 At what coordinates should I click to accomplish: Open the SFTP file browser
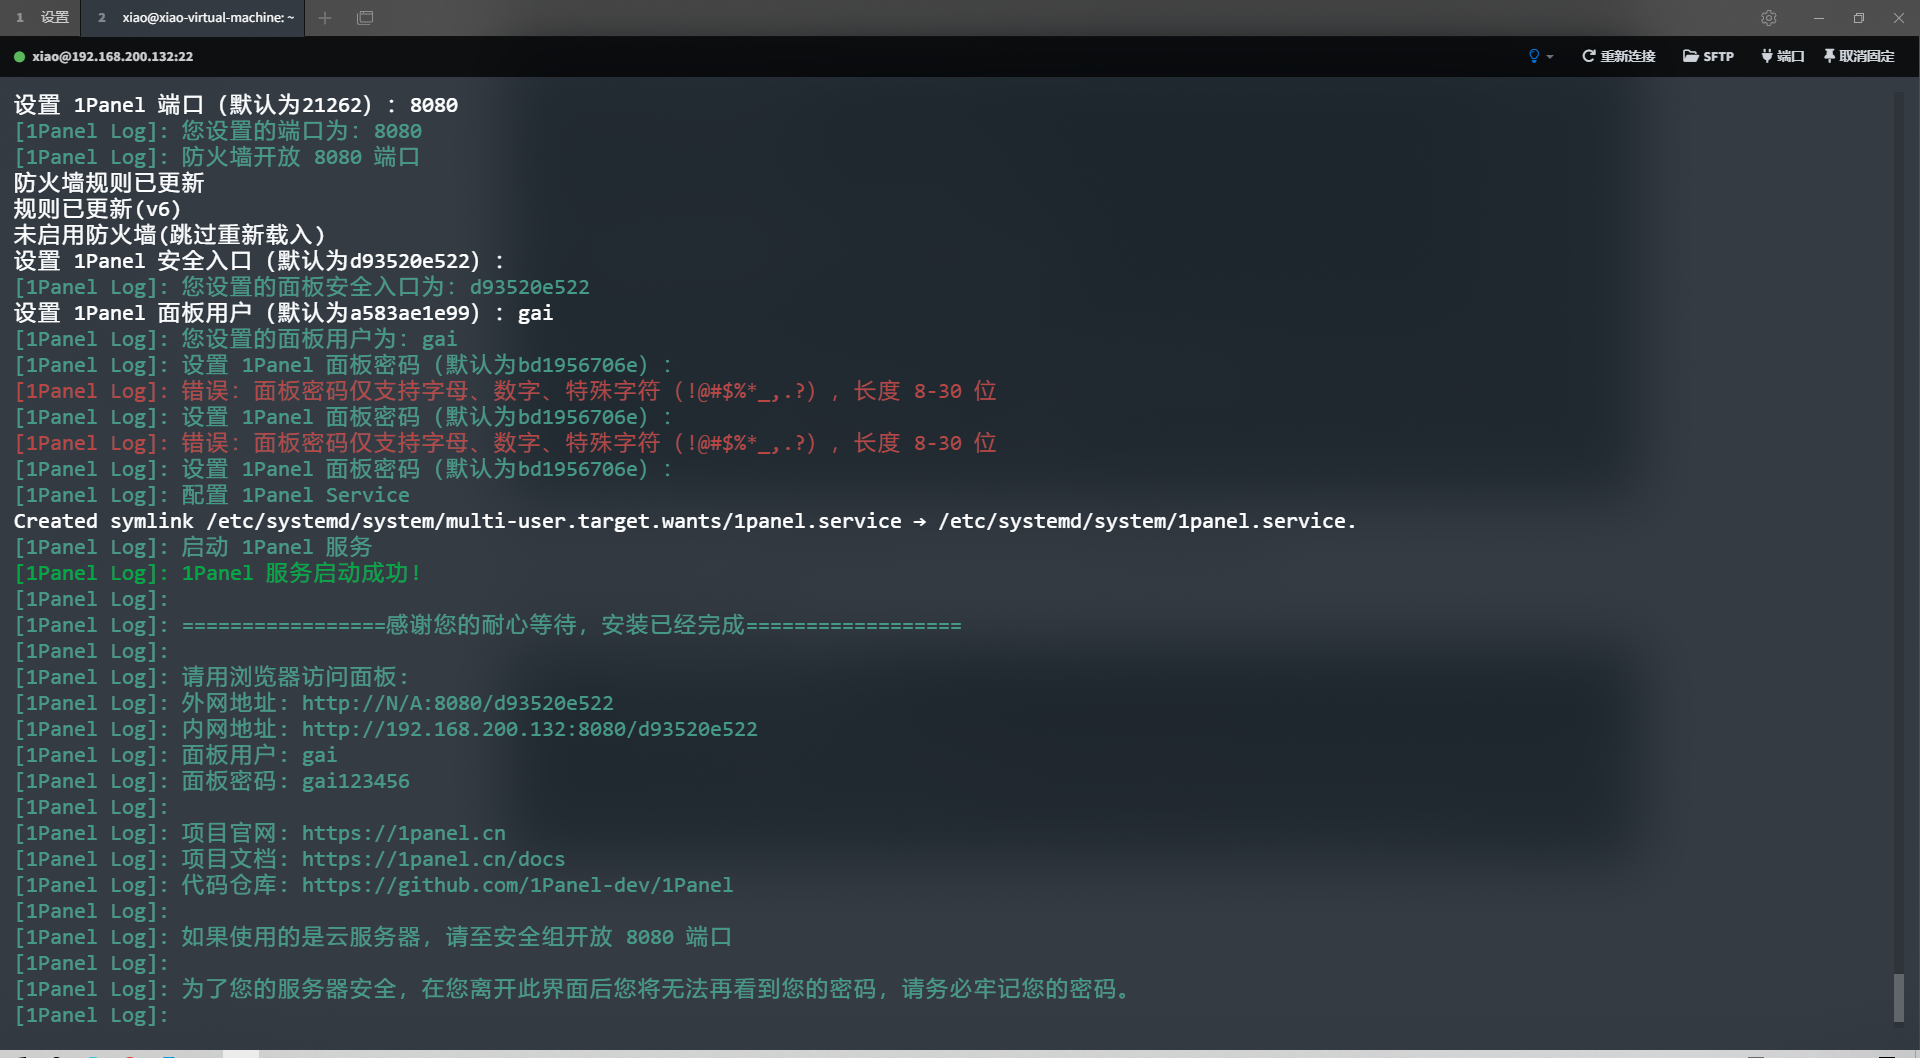point(1708,56)
